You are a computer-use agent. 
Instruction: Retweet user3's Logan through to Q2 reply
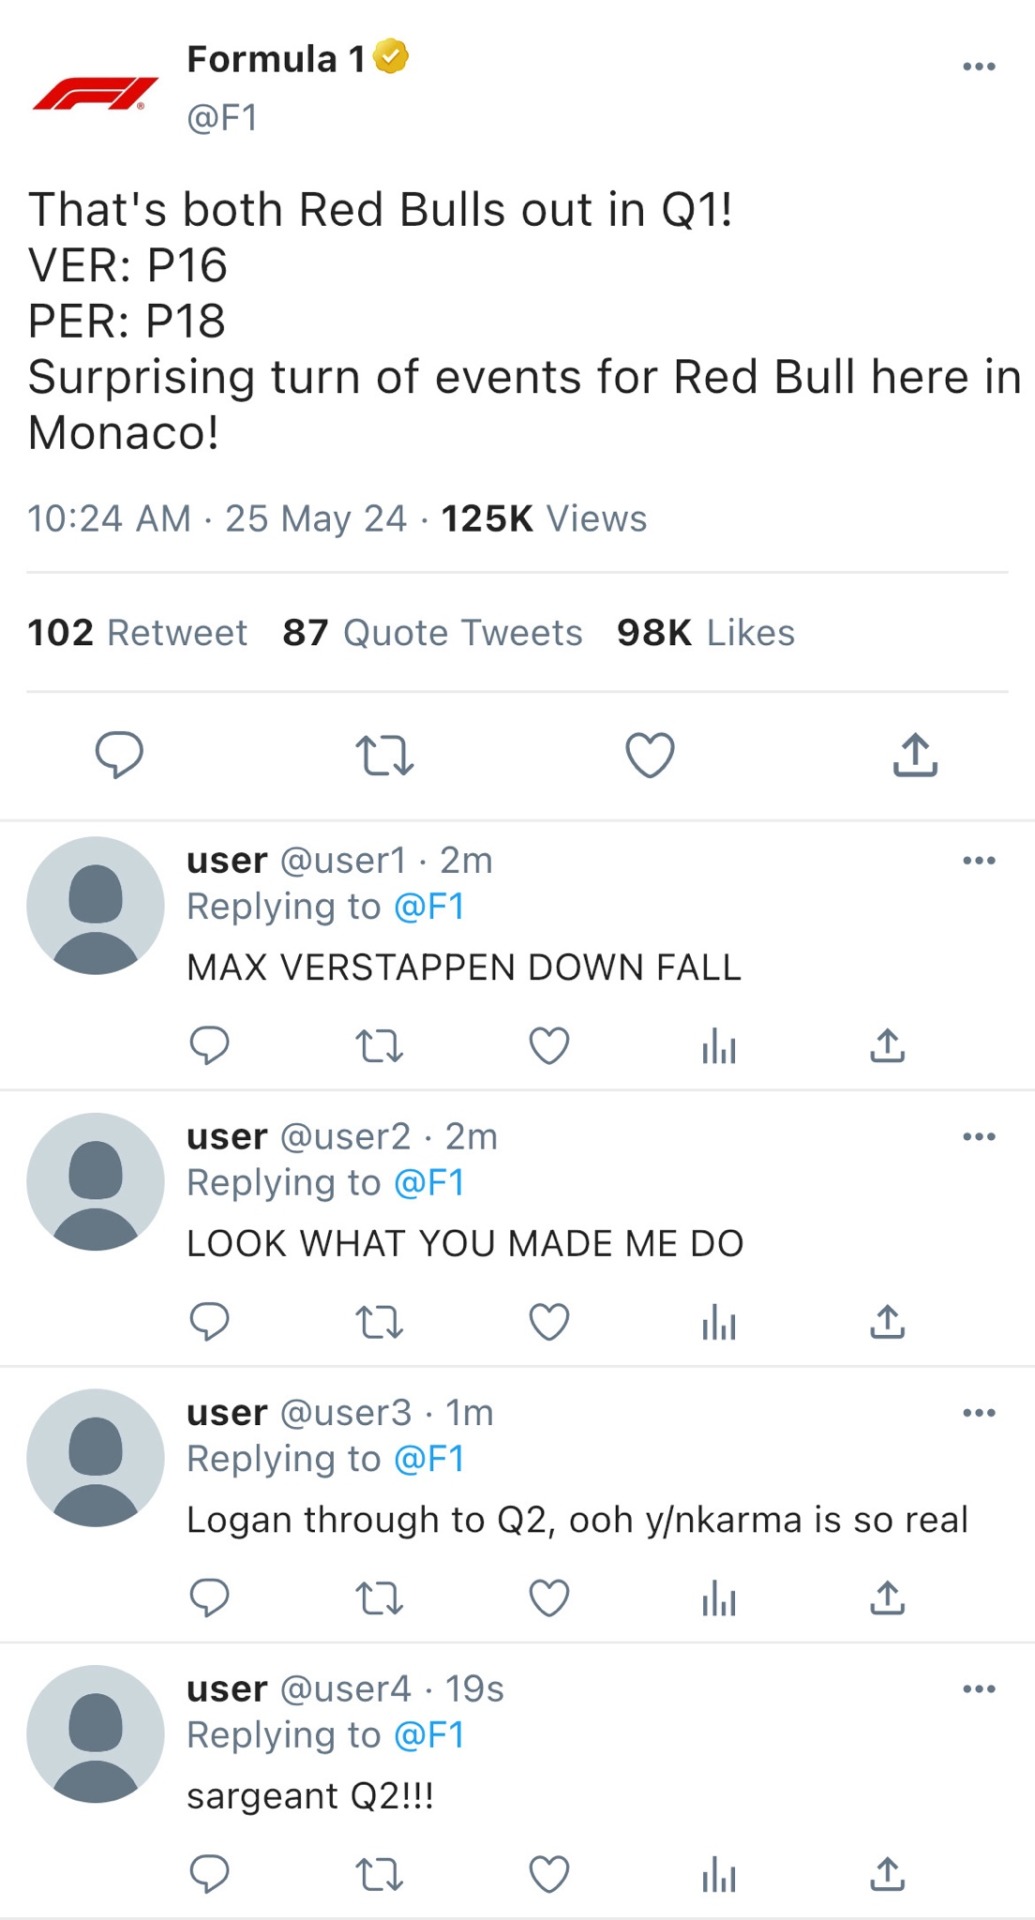380,1599
